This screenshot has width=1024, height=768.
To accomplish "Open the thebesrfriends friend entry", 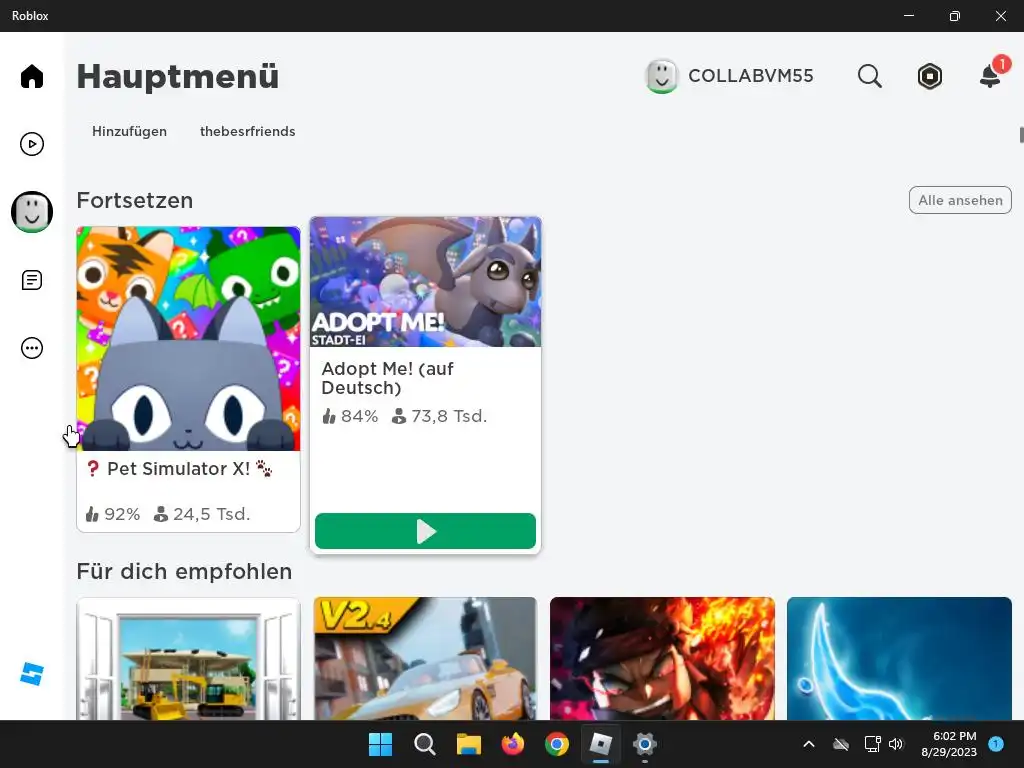I will (x=248, y=131).
